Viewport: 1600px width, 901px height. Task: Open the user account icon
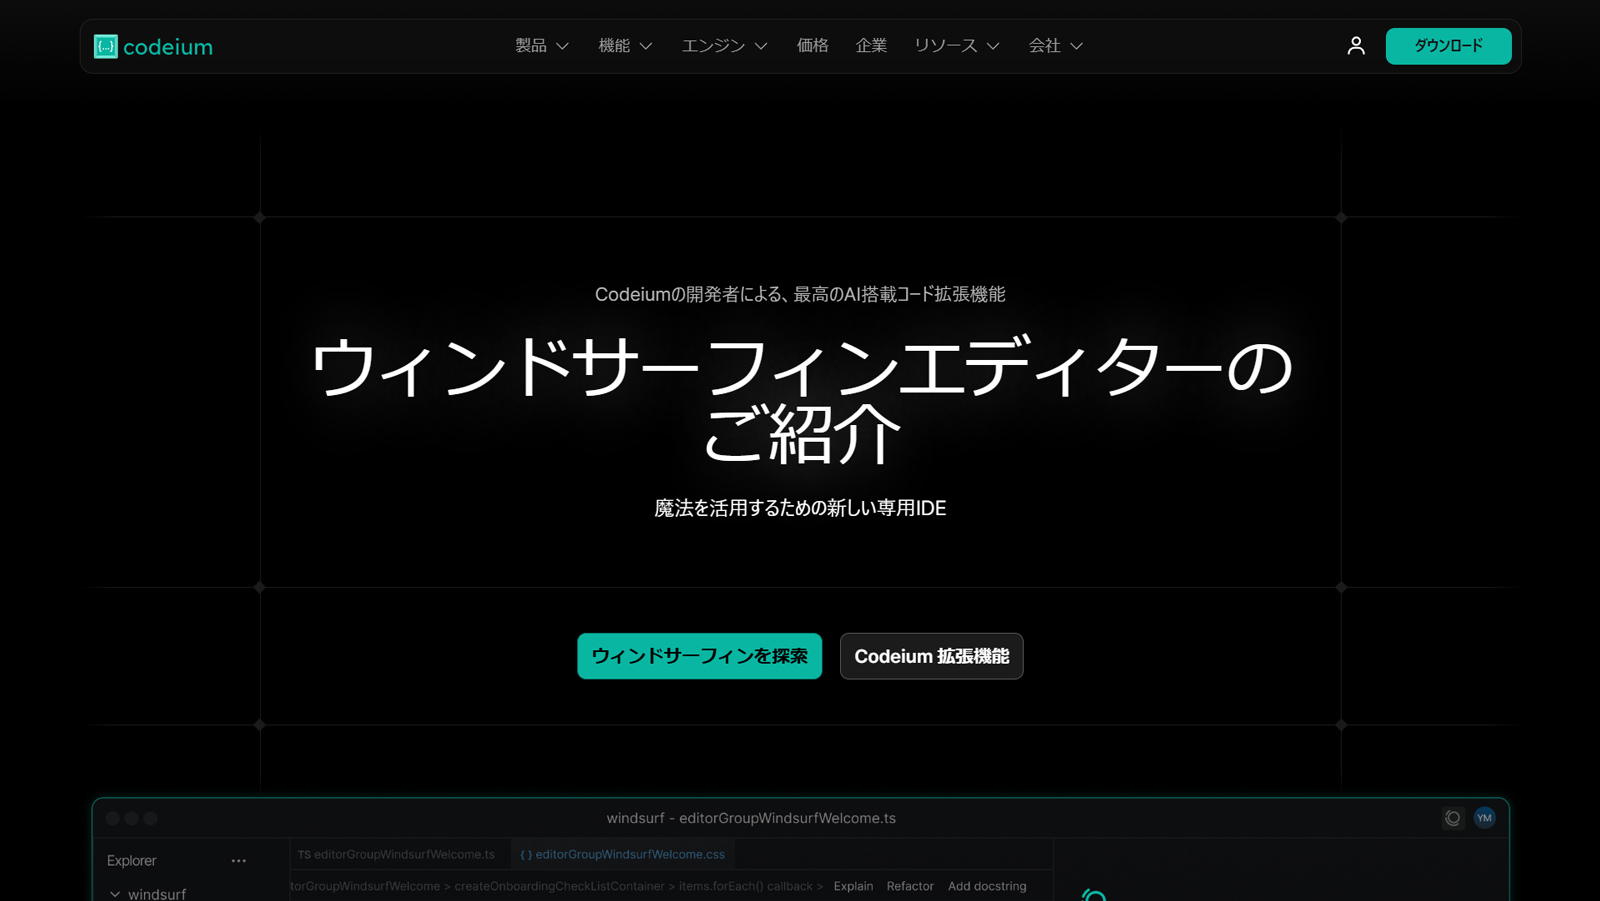tap(1356, 46)
